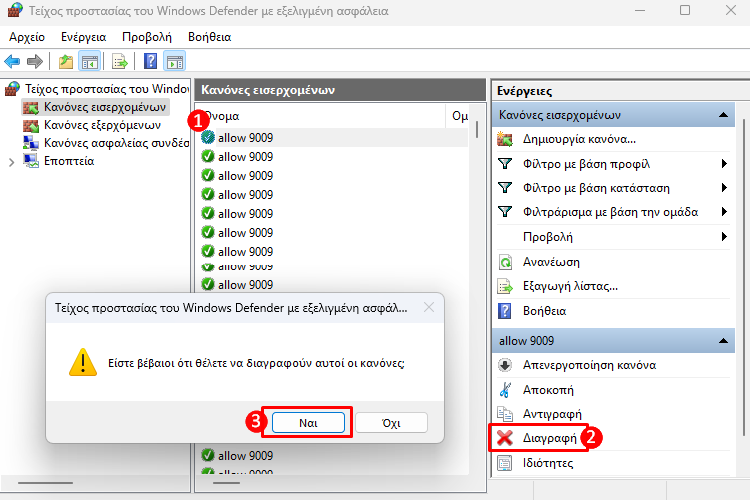Click the refresh icon beside Ανανέωση

point(505,262)
